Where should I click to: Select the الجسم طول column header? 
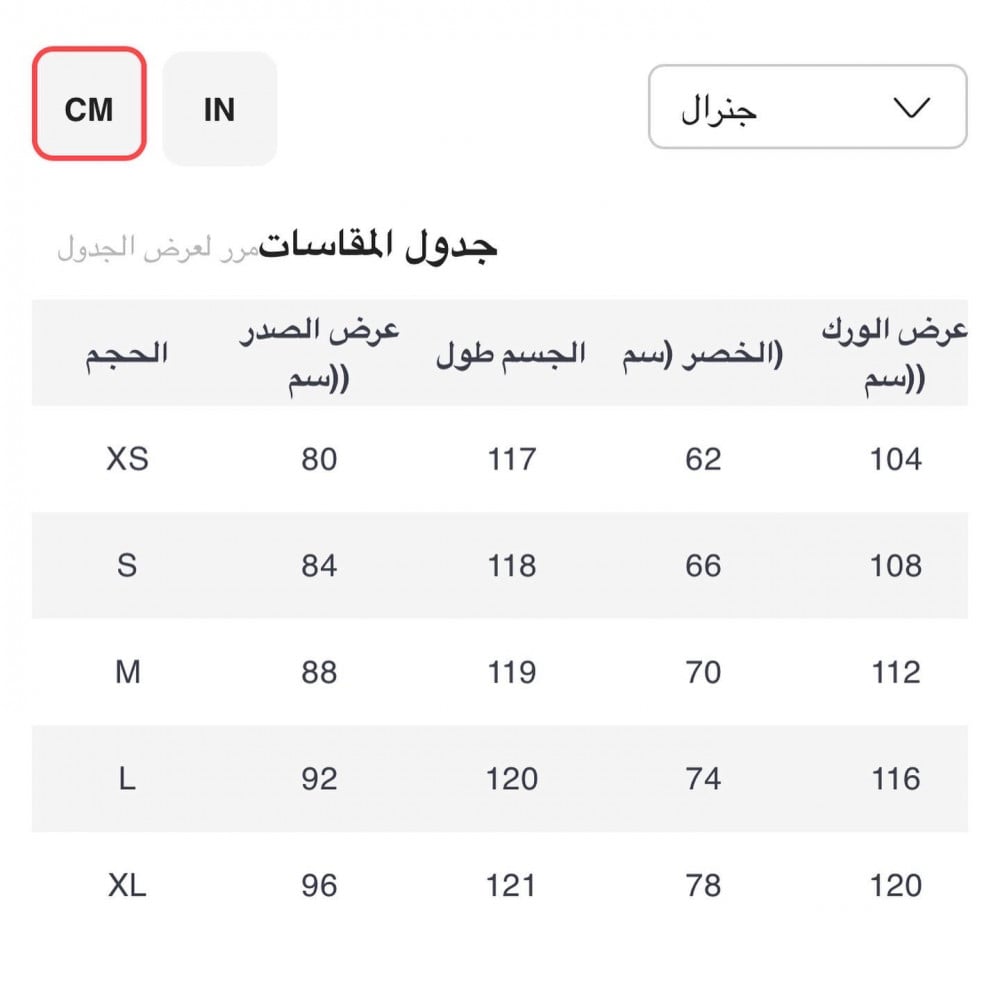(x=511, y=355)
